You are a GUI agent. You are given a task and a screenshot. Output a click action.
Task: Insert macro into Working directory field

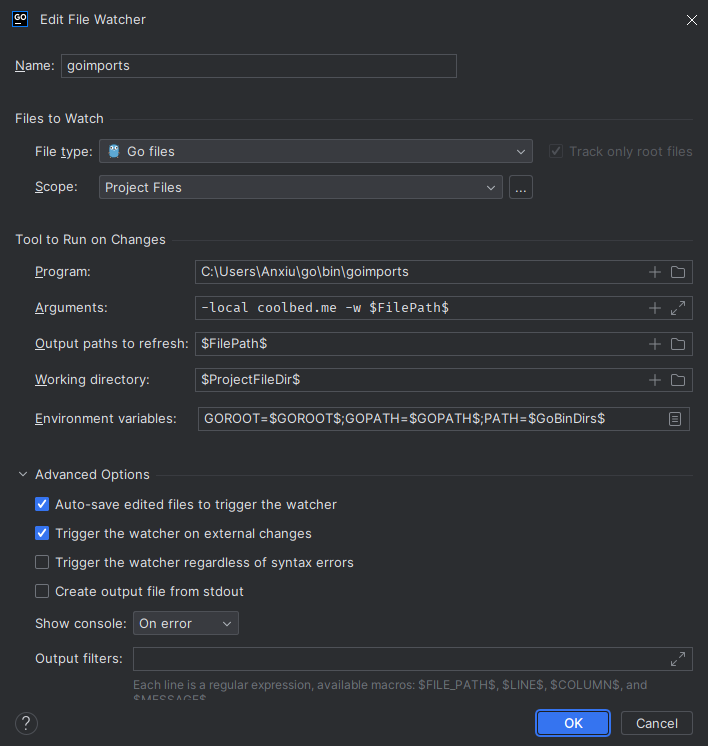(x=655, y=380)
